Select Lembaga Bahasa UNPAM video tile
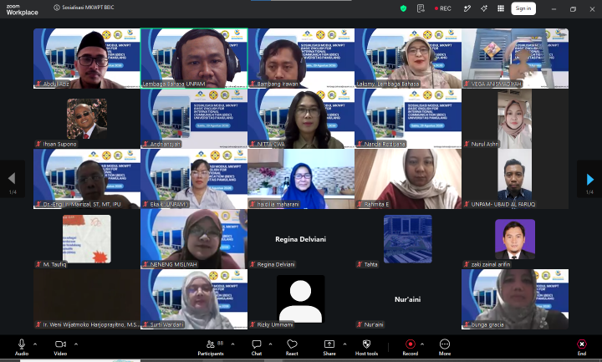 pos(194,58)
